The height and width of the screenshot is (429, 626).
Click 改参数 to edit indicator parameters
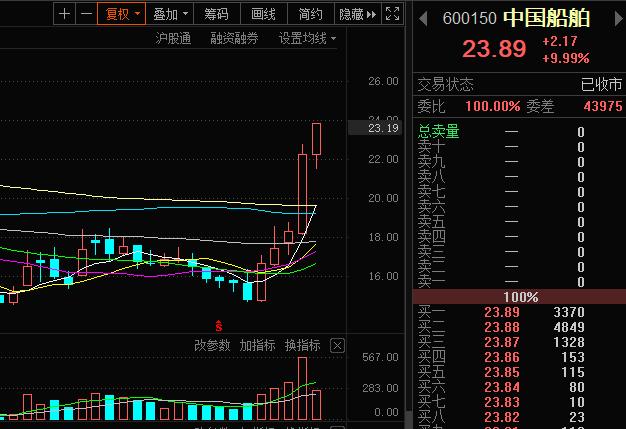coord(212,345)
